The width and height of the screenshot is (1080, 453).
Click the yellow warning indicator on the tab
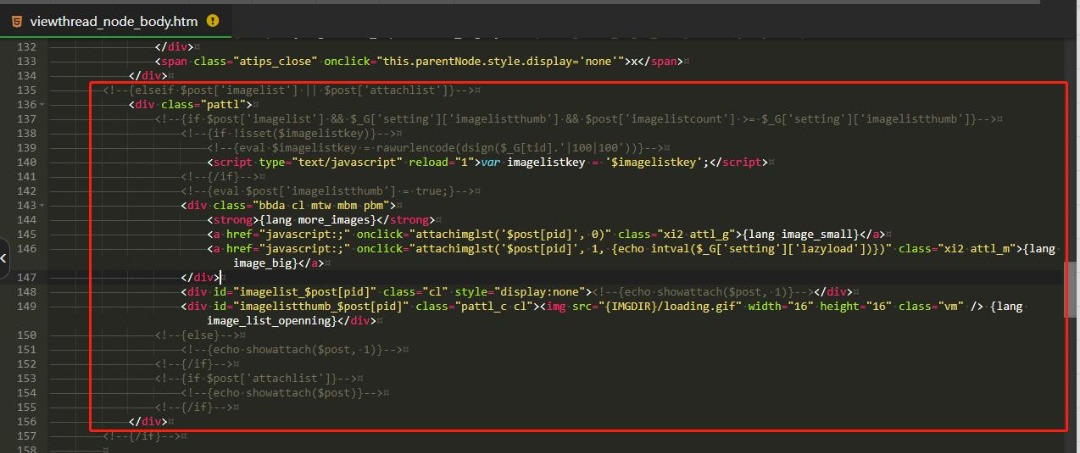(213, 21)
